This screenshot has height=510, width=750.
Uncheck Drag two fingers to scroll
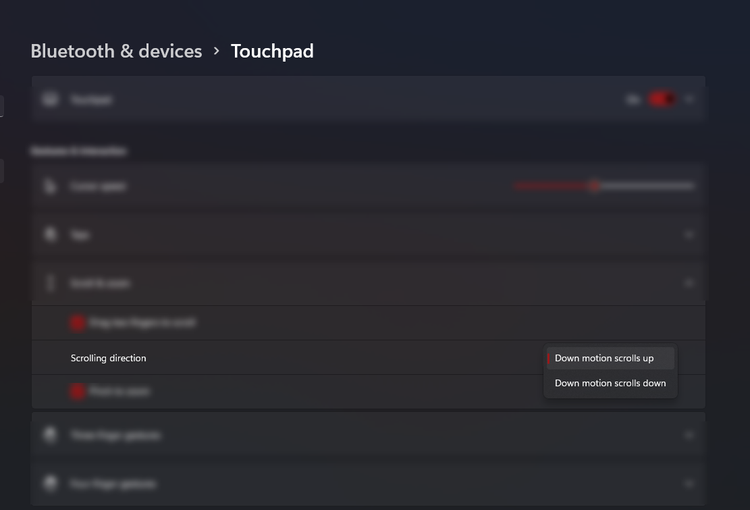[77, 323]
